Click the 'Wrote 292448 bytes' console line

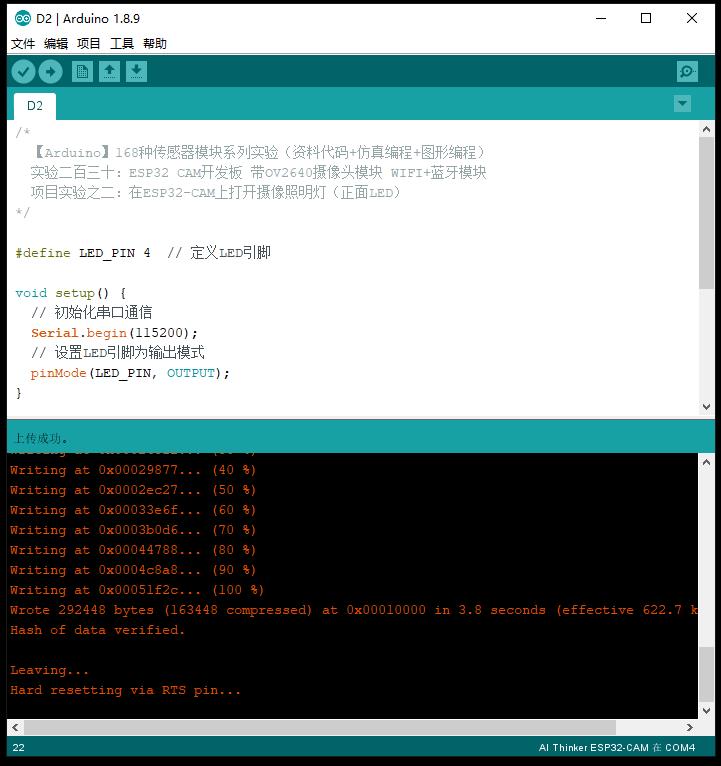tap(354, 610)
